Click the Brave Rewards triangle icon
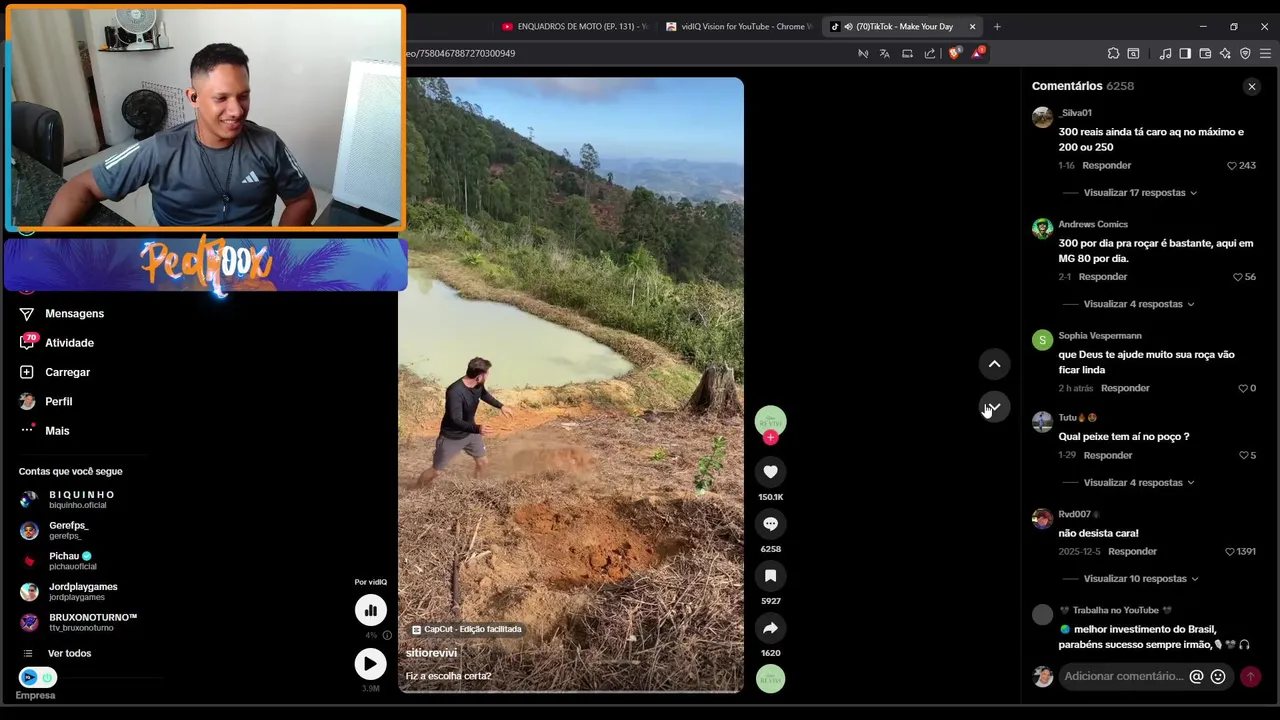The height and width of the screenshot is (720, 1280). [x=977, y=54]
